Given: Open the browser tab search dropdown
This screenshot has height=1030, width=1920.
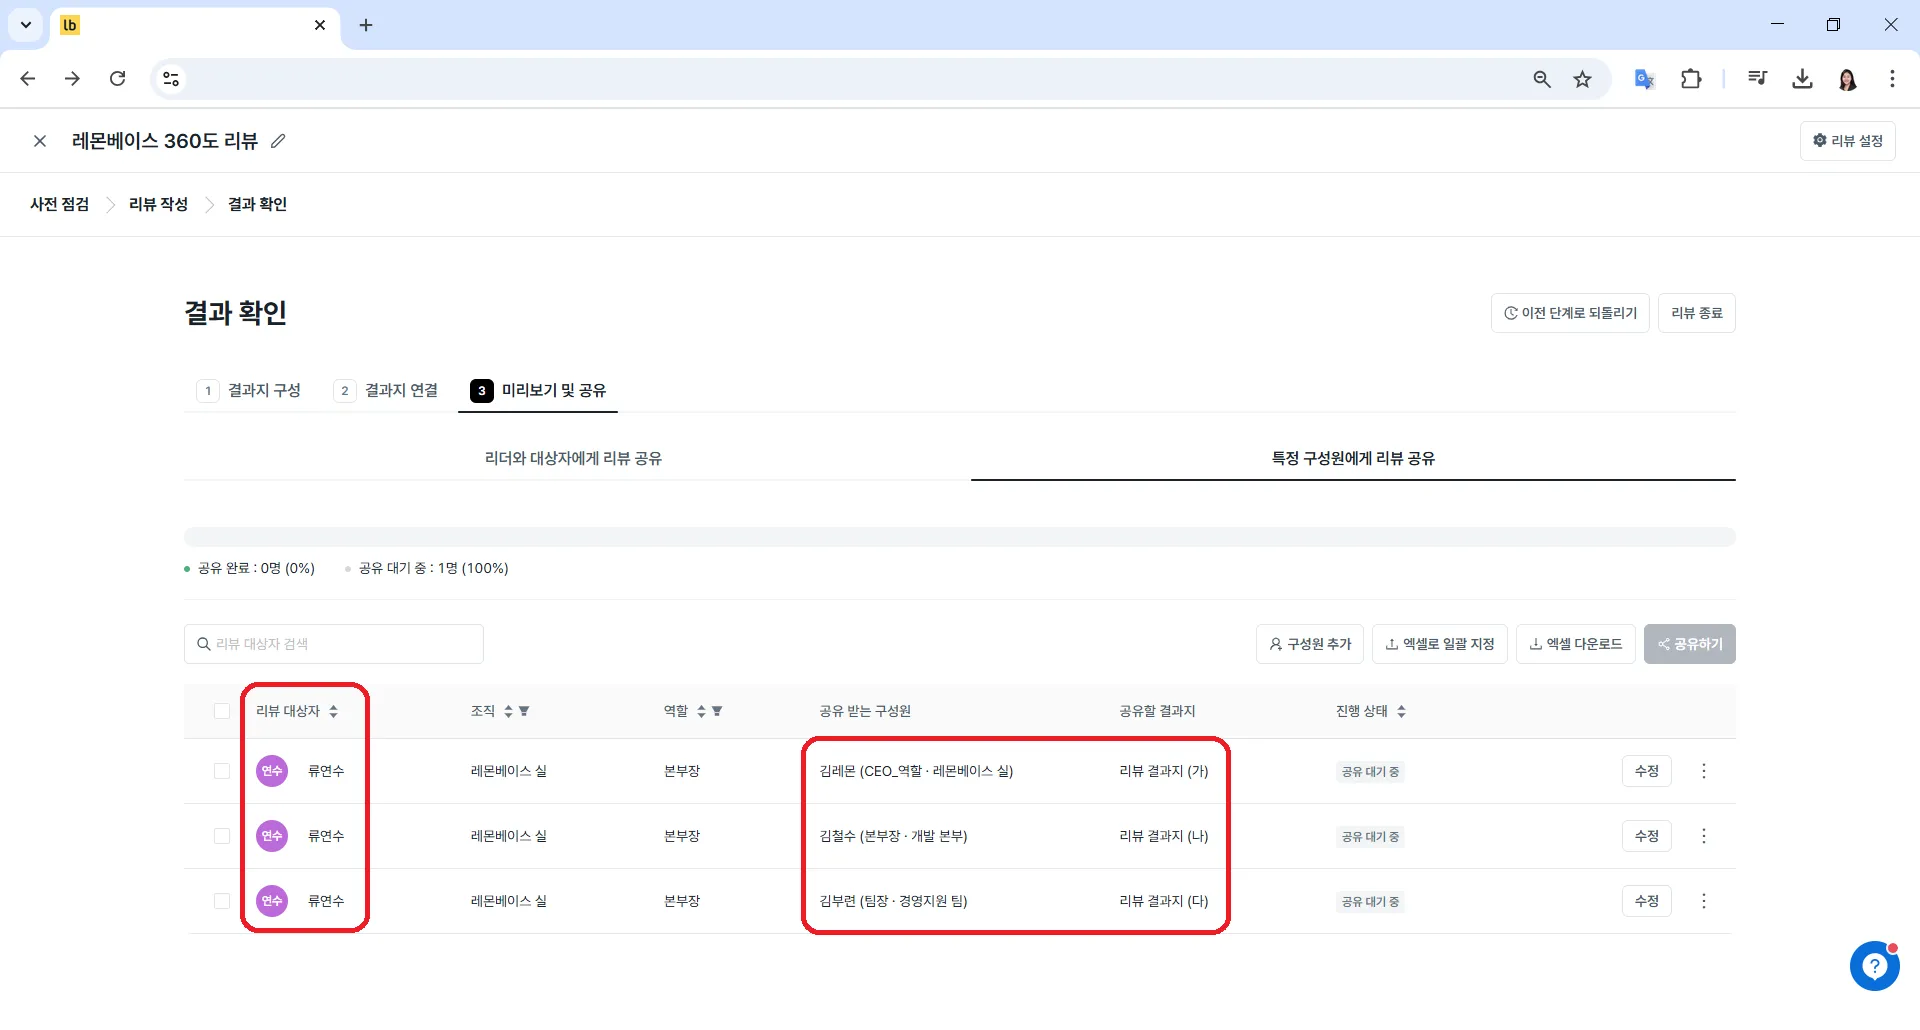Looking at the screenshot, I should 26,25.
